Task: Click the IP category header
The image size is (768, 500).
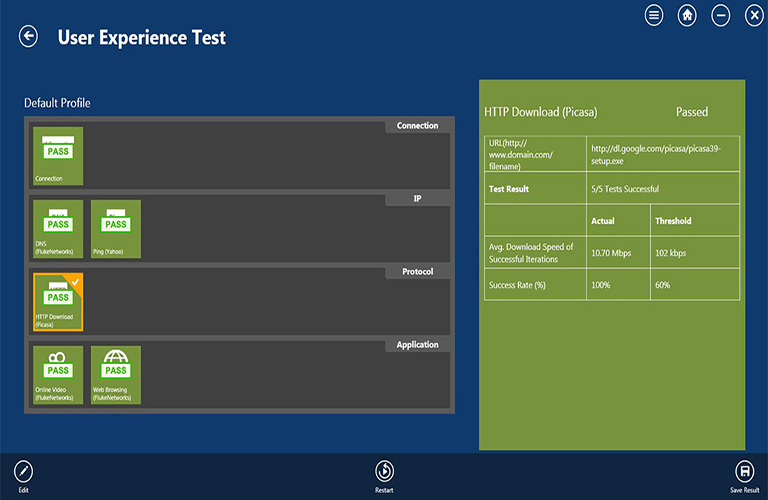Action: (x=417, y=199)
